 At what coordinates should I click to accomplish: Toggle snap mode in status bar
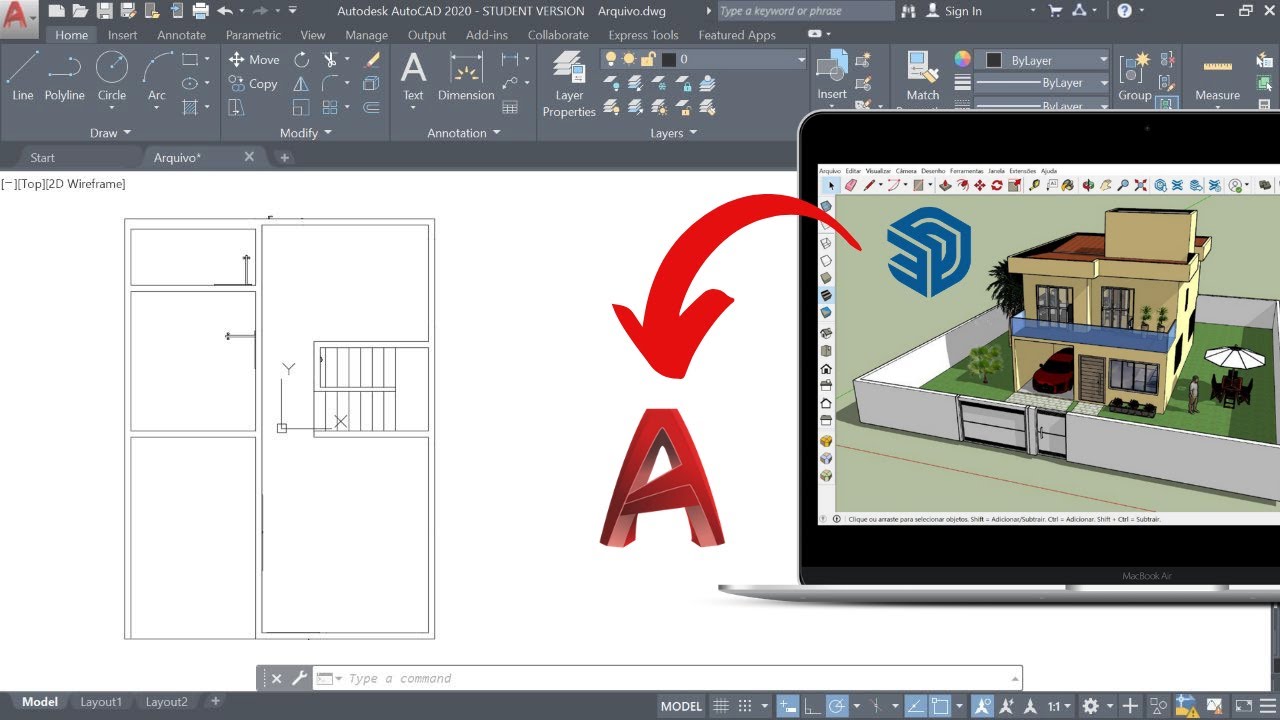coord(743,706)
